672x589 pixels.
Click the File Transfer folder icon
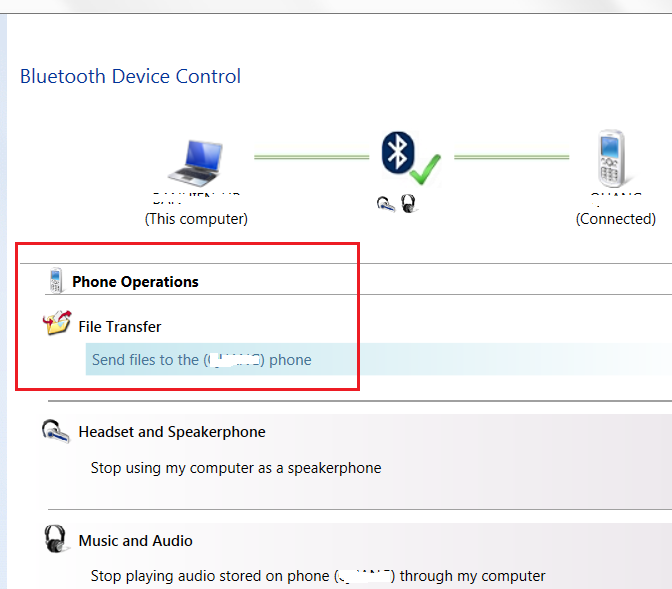tap(57, 325)
